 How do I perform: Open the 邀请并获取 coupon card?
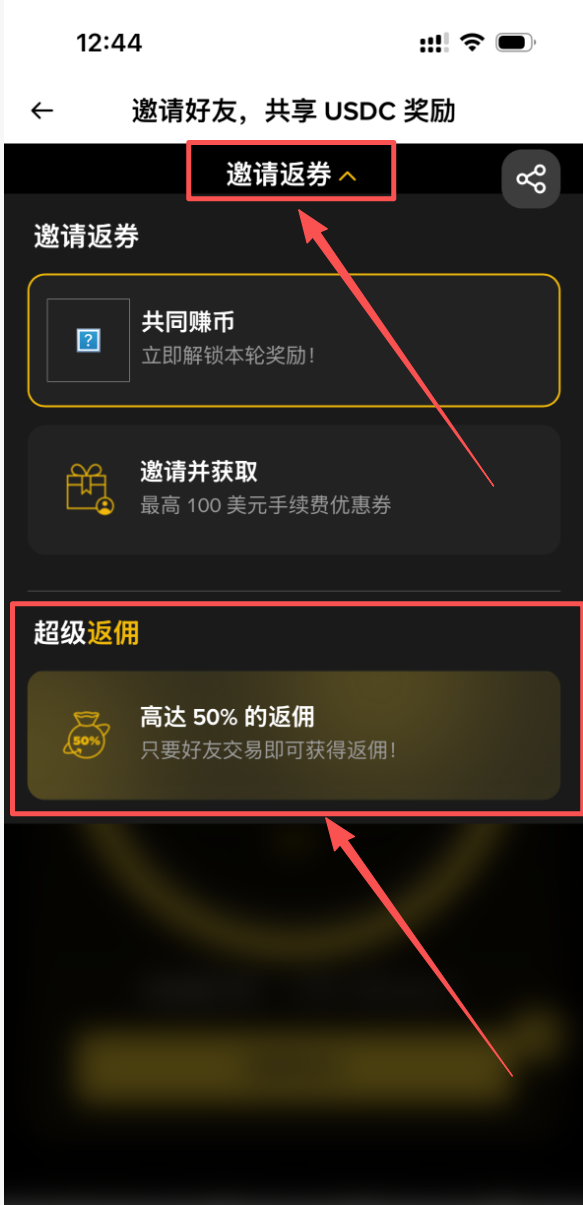click(x=294, y=489)
